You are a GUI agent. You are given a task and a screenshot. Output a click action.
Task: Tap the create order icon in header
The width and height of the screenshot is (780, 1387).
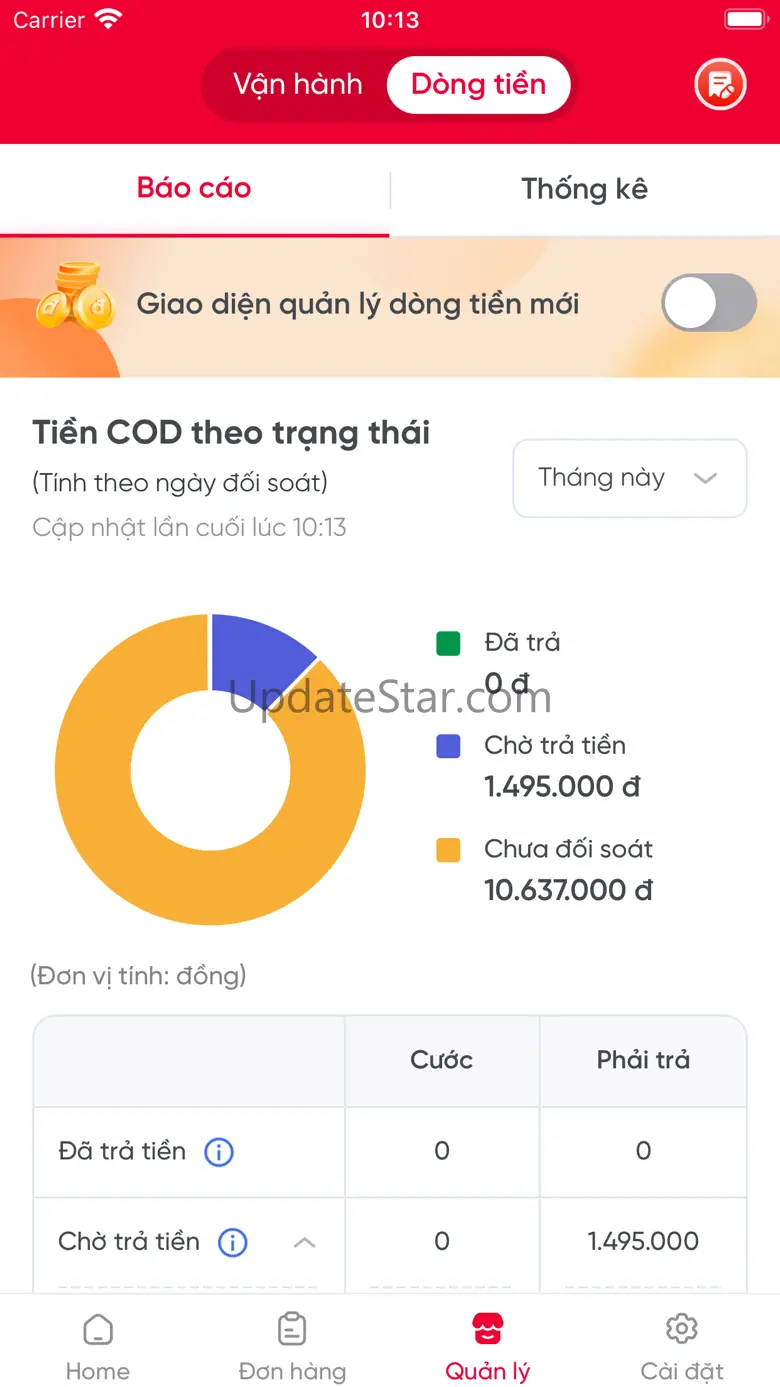[x=720, y=85]
